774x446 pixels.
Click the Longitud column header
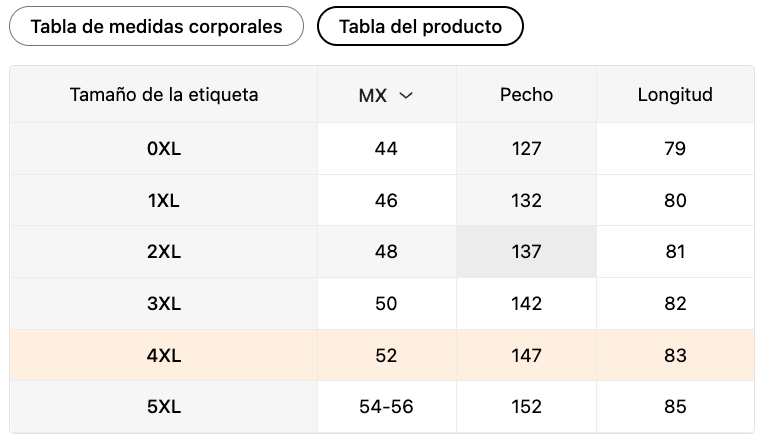point(675,95)
